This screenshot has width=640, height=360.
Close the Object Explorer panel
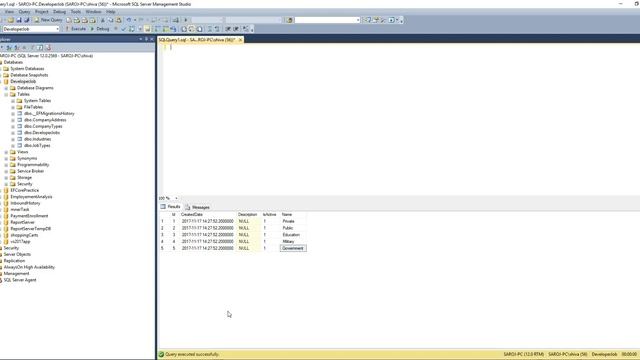pos(152,39)
